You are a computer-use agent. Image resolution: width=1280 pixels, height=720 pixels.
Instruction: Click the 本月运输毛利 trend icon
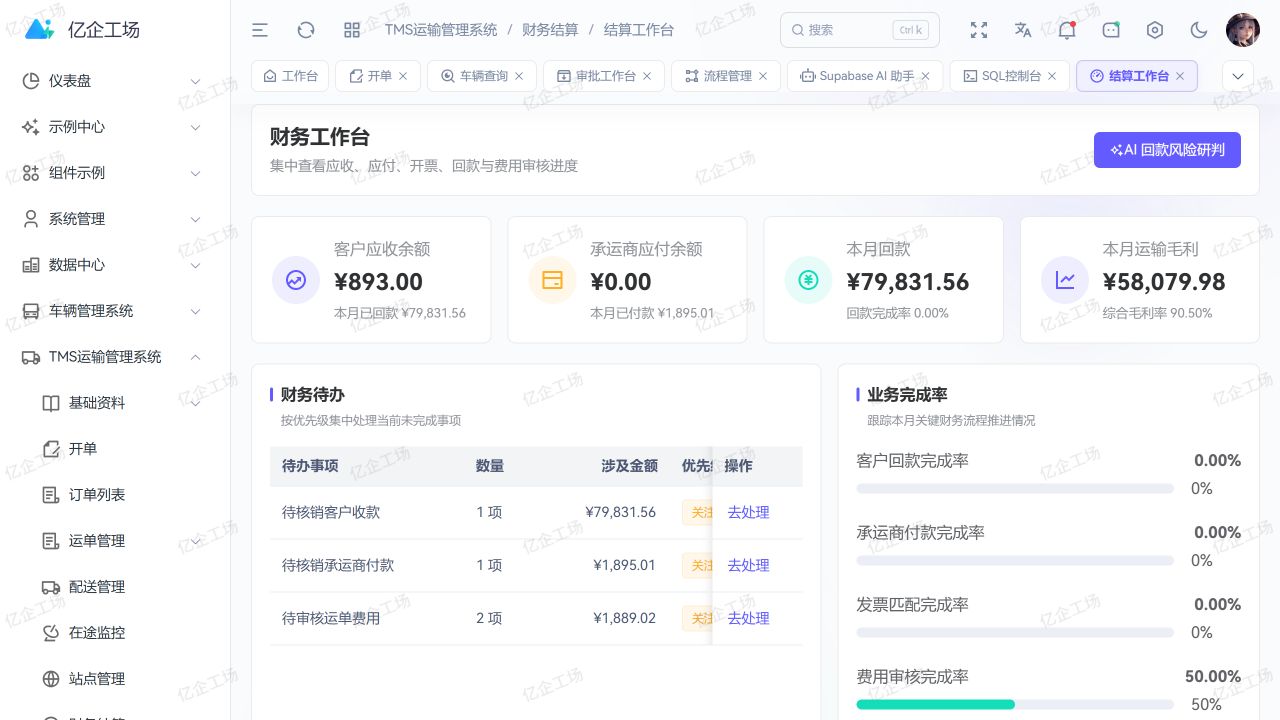coord(1065,280)
